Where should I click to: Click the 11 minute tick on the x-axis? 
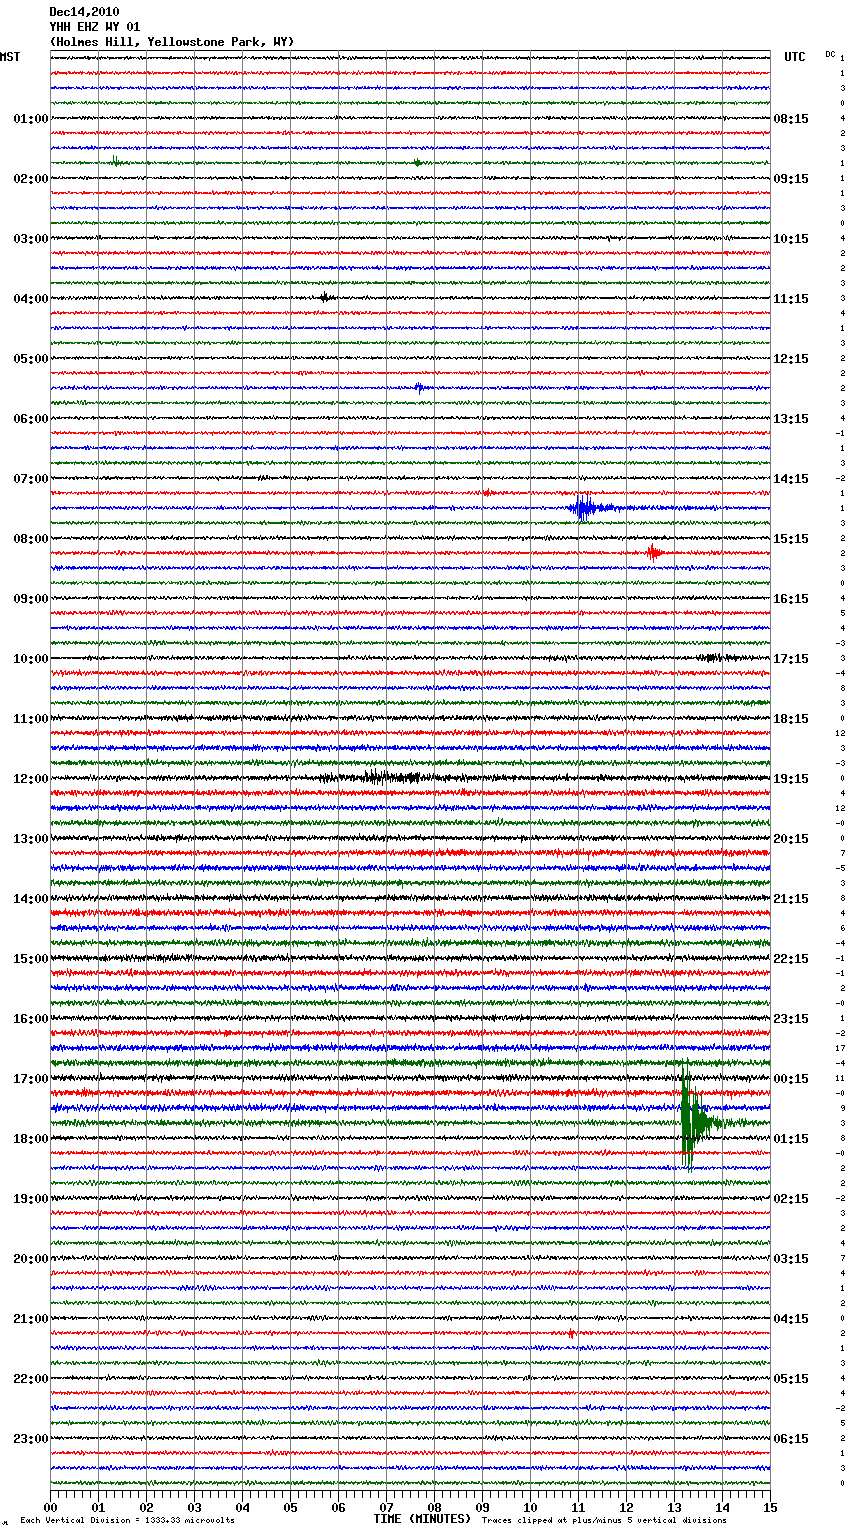pyautogui.click(x=578, y=1507)
